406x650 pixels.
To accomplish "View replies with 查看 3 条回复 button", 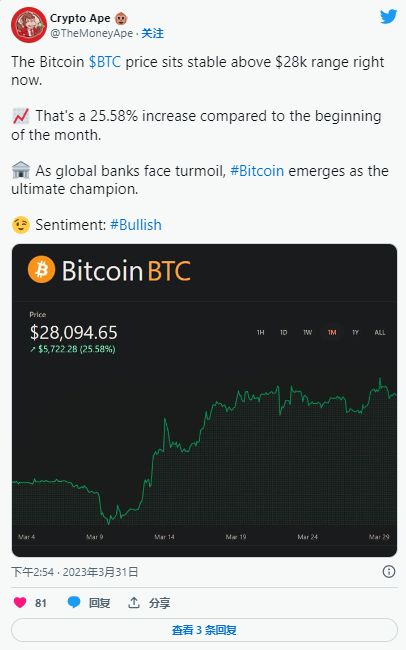I will coord(204,630).
